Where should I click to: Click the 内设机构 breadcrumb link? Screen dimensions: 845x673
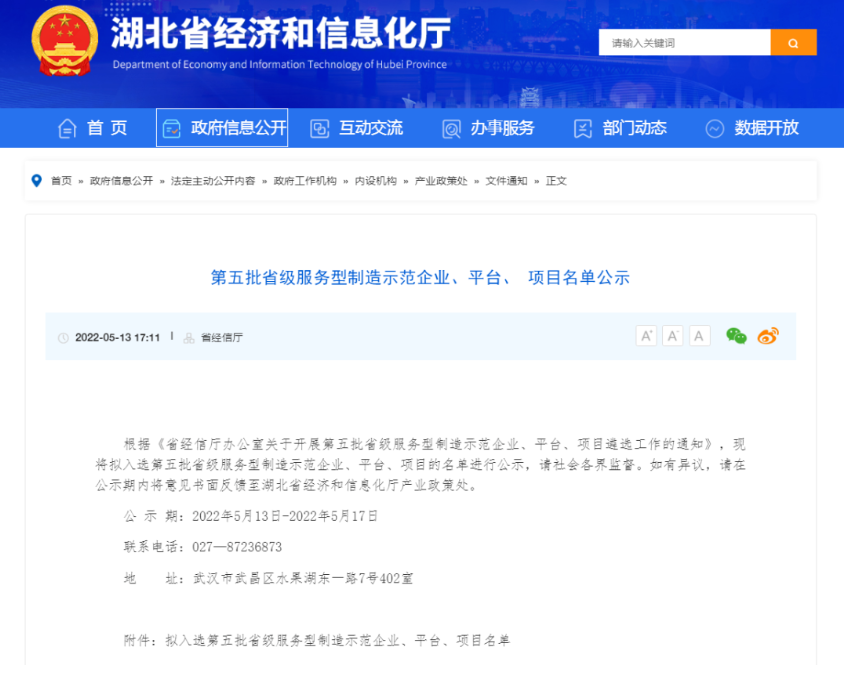[376, 181]
